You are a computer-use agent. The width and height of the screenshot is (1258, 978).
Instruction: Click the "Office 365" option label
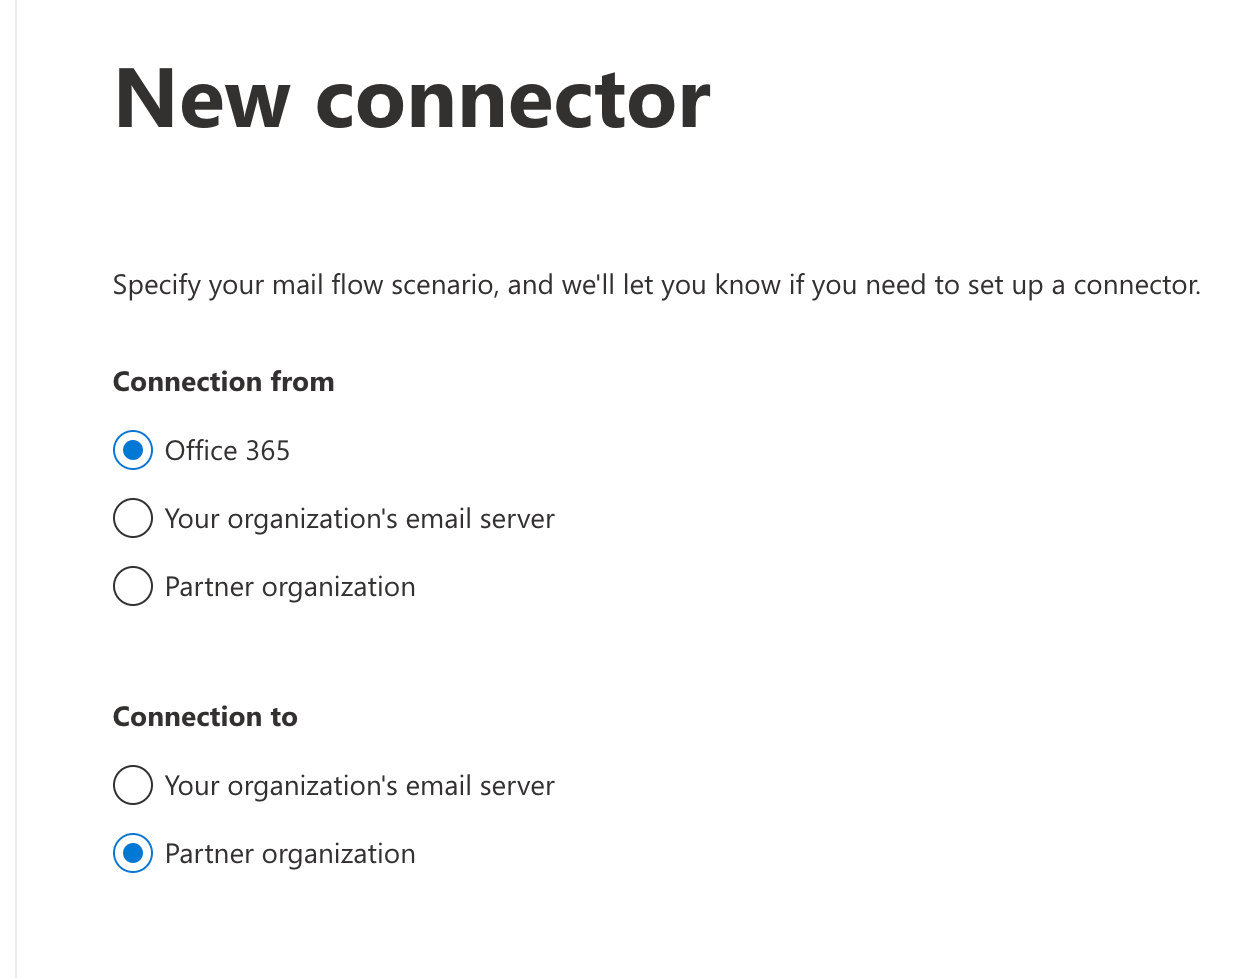(227, 451)
